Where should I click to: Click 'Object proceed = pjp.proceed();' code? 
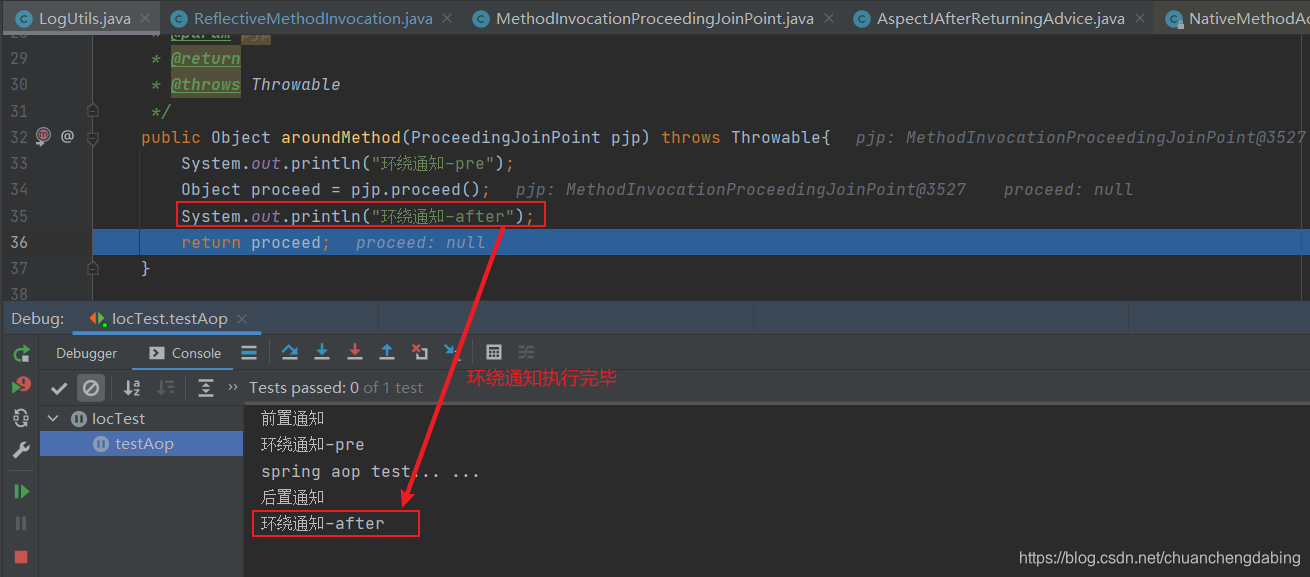pos(336,189)
